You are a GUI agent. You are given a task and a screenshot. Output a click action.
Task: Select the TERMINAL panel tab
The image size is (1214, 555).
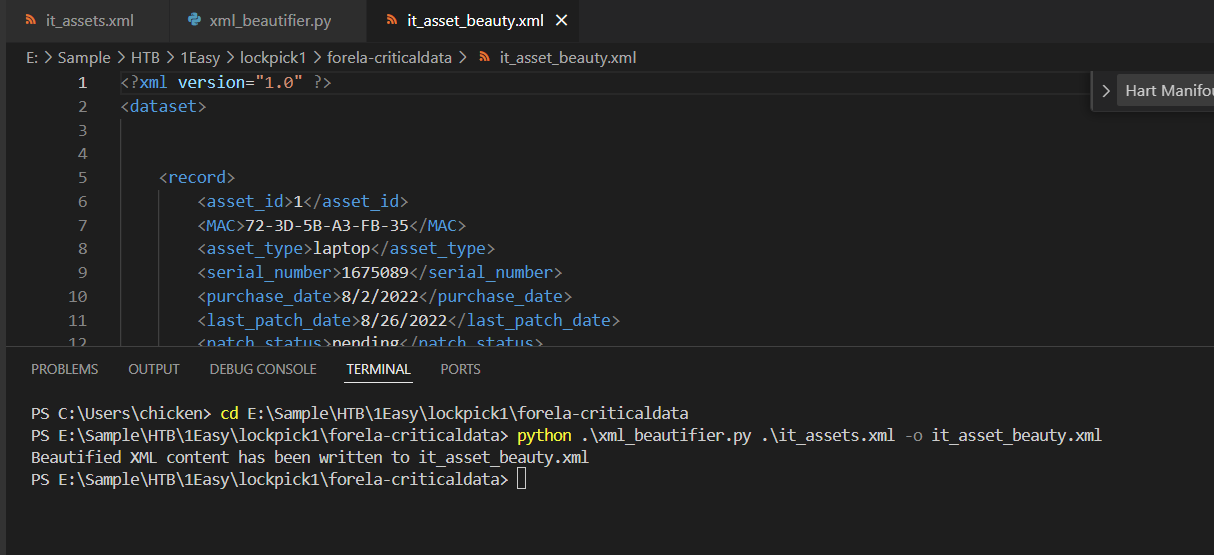378,369
